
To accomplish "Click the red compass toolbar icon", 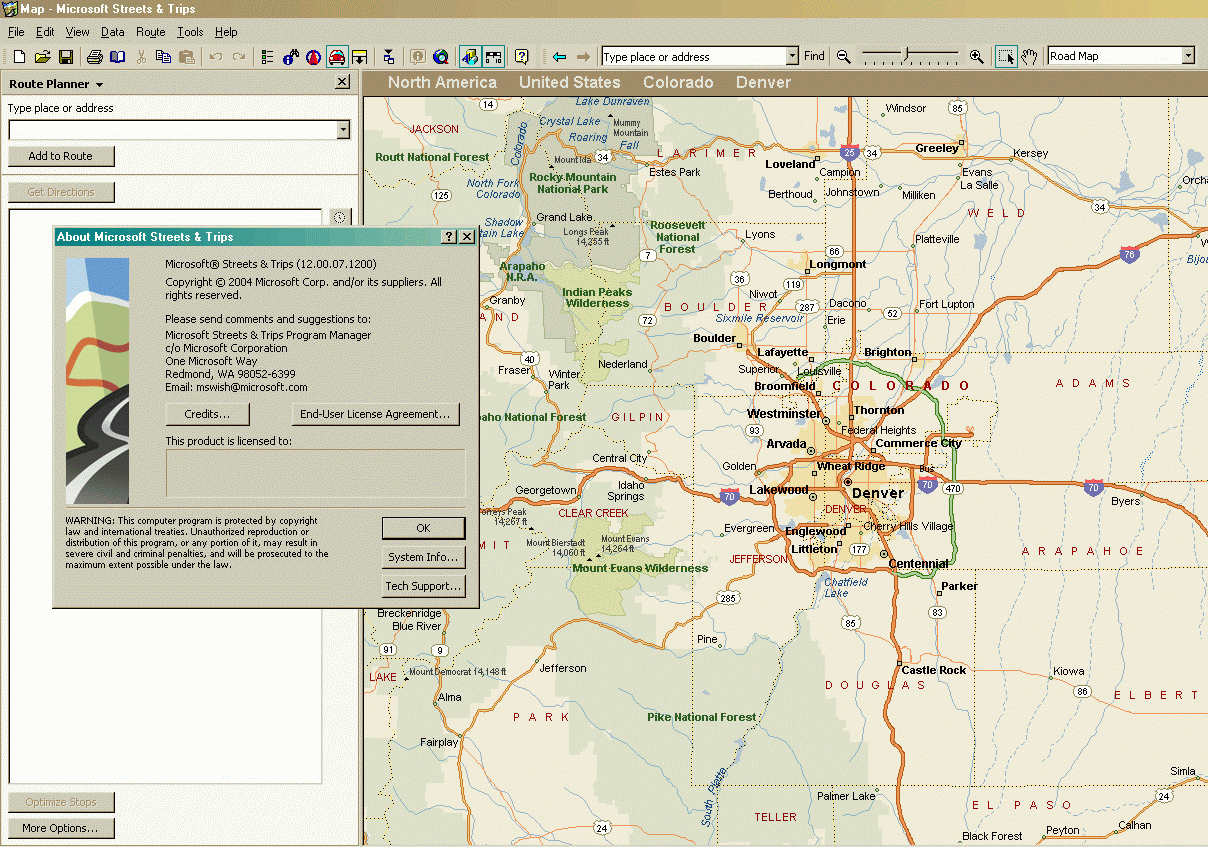I will coord(314,57).
